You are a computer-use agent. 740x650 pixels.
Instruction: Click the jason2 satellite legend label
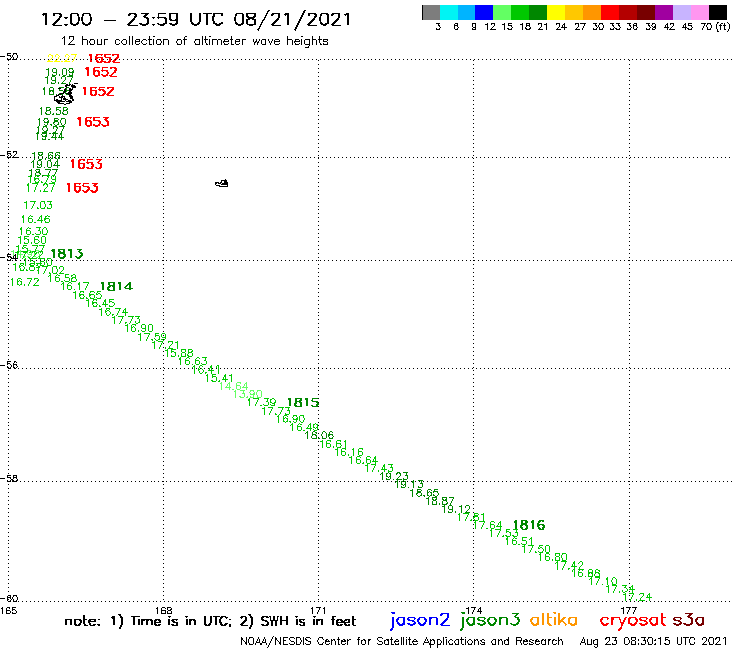tap(420, 620)
